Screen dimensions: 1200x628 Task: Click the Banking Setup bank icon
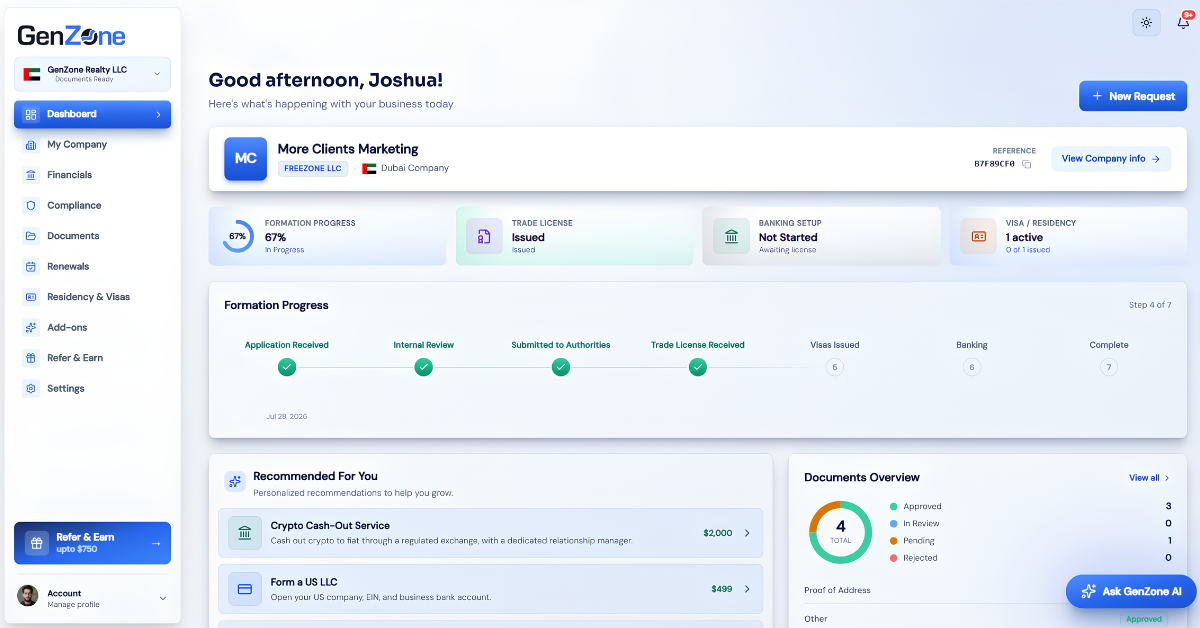pos(731,237)
